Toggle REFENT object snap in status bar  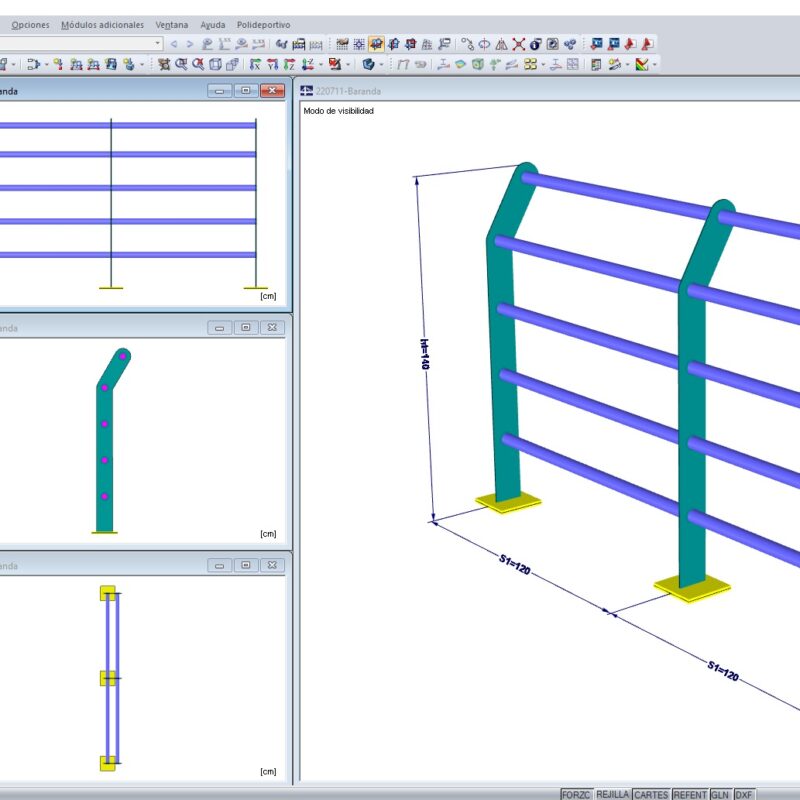(x=690, y=794)
